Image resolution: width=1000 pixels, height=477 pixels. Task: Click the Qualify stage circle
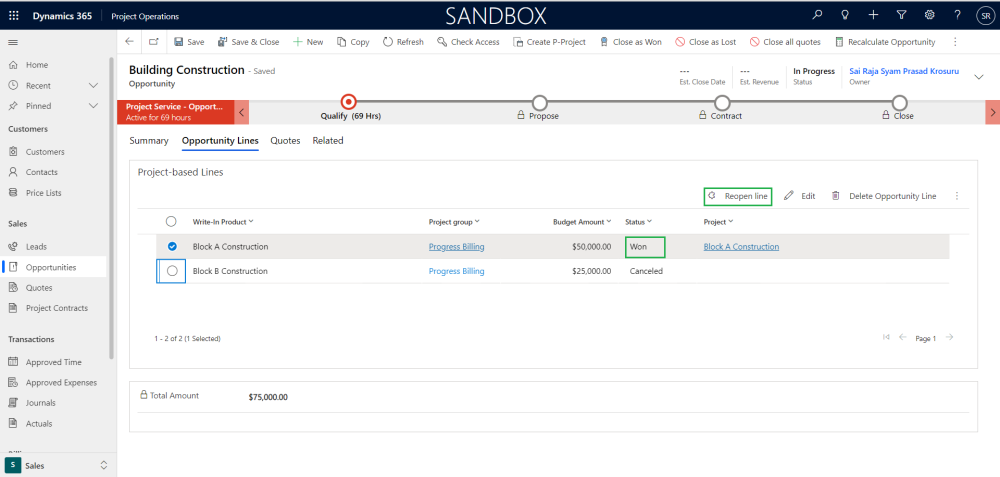coord(348,101)
